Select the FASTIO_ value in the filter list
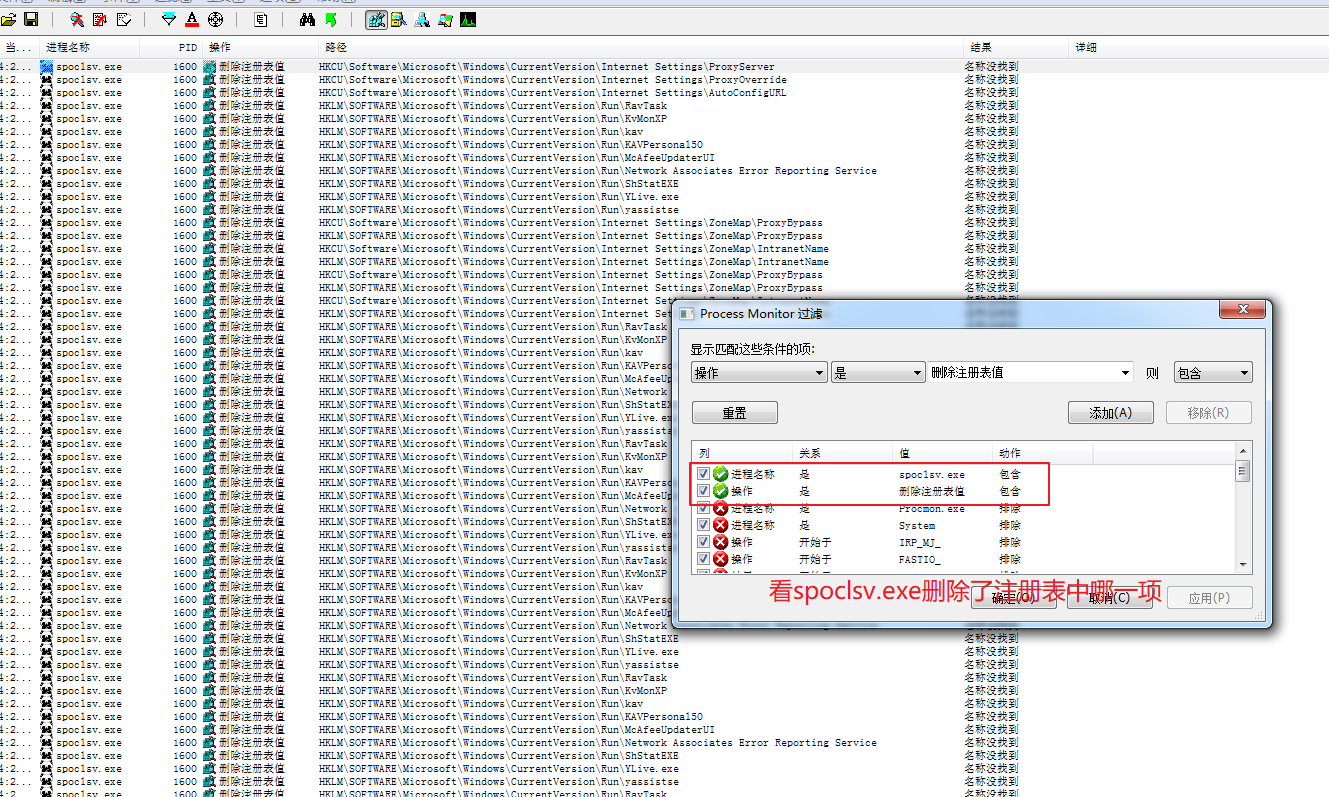 pos(920,559)
